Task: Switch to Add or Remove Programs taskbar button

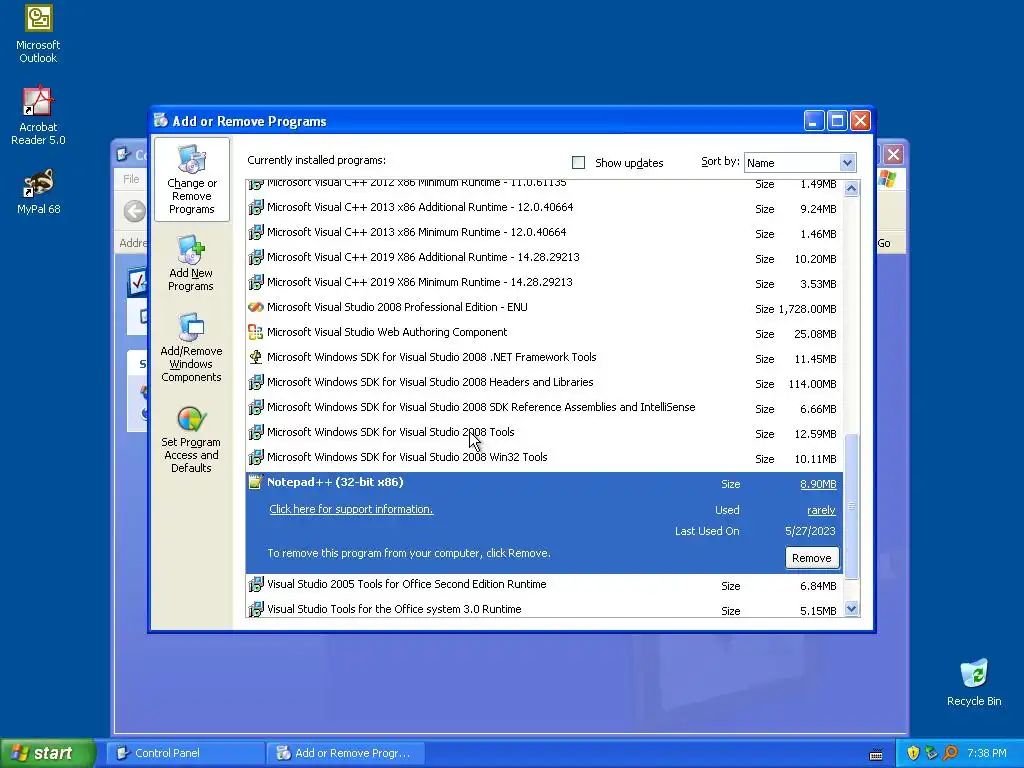Action: (x=346, y=753)
